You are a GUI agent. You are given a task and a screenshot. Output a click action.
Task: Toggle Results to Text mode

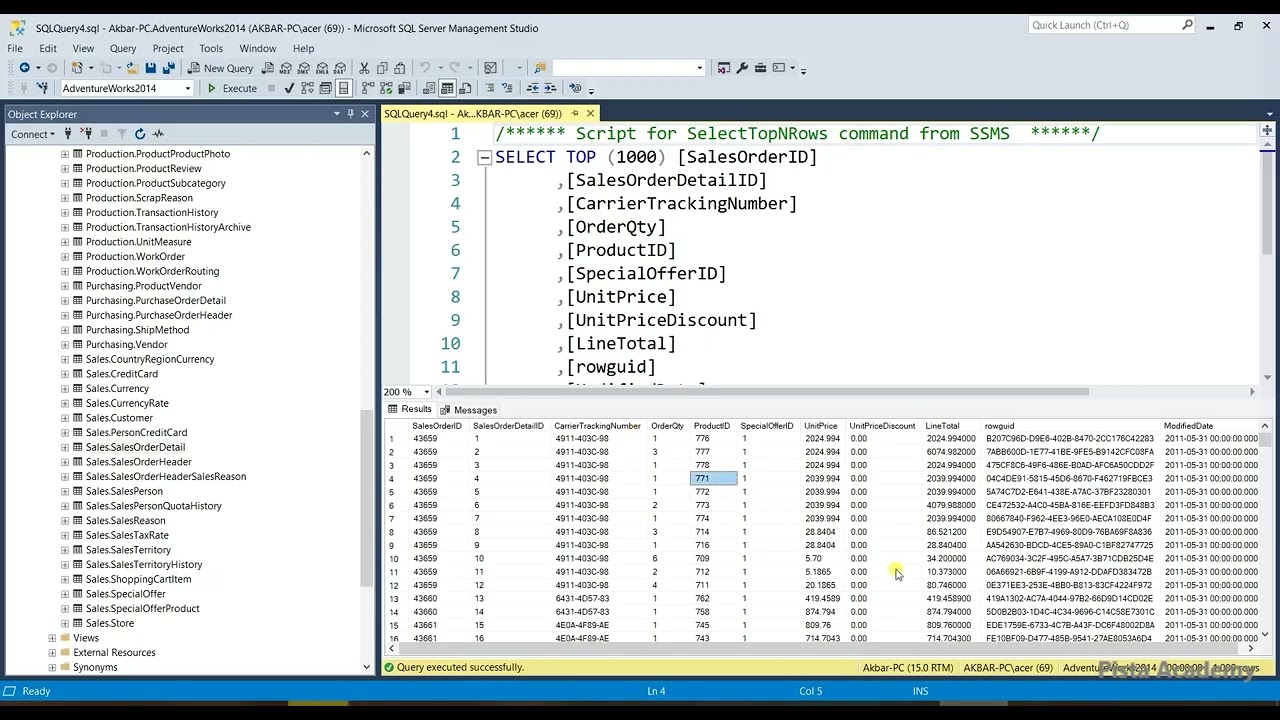point(429,88)
